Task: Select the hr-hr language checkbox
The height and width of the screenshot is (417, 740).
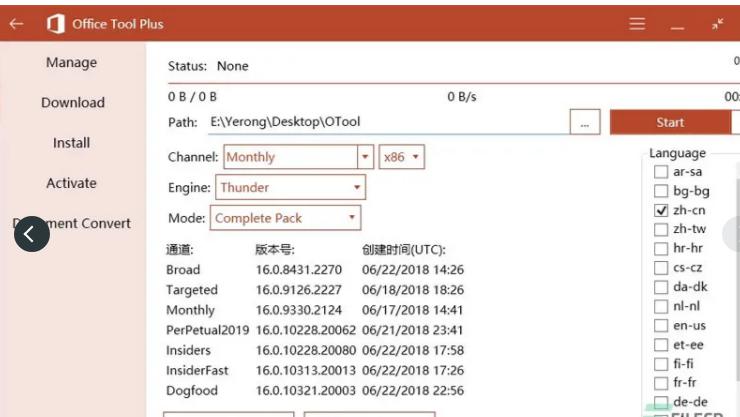Action: pyautogui.click(x=661, y=249)
